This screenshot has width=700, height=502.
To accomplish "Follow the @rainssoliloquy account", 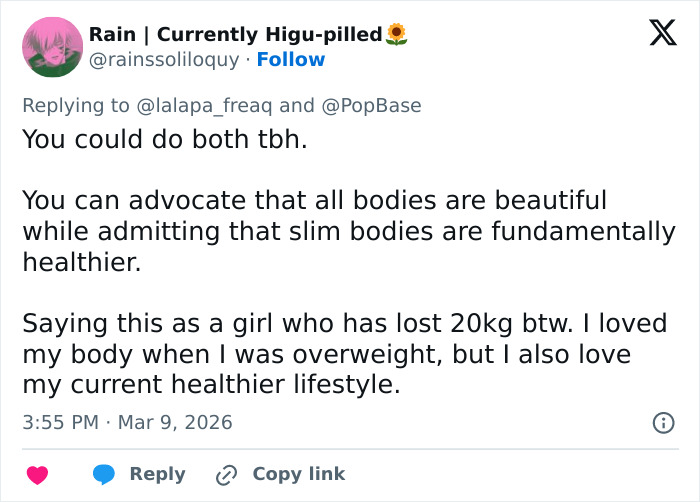I will [x=291, y=60].
